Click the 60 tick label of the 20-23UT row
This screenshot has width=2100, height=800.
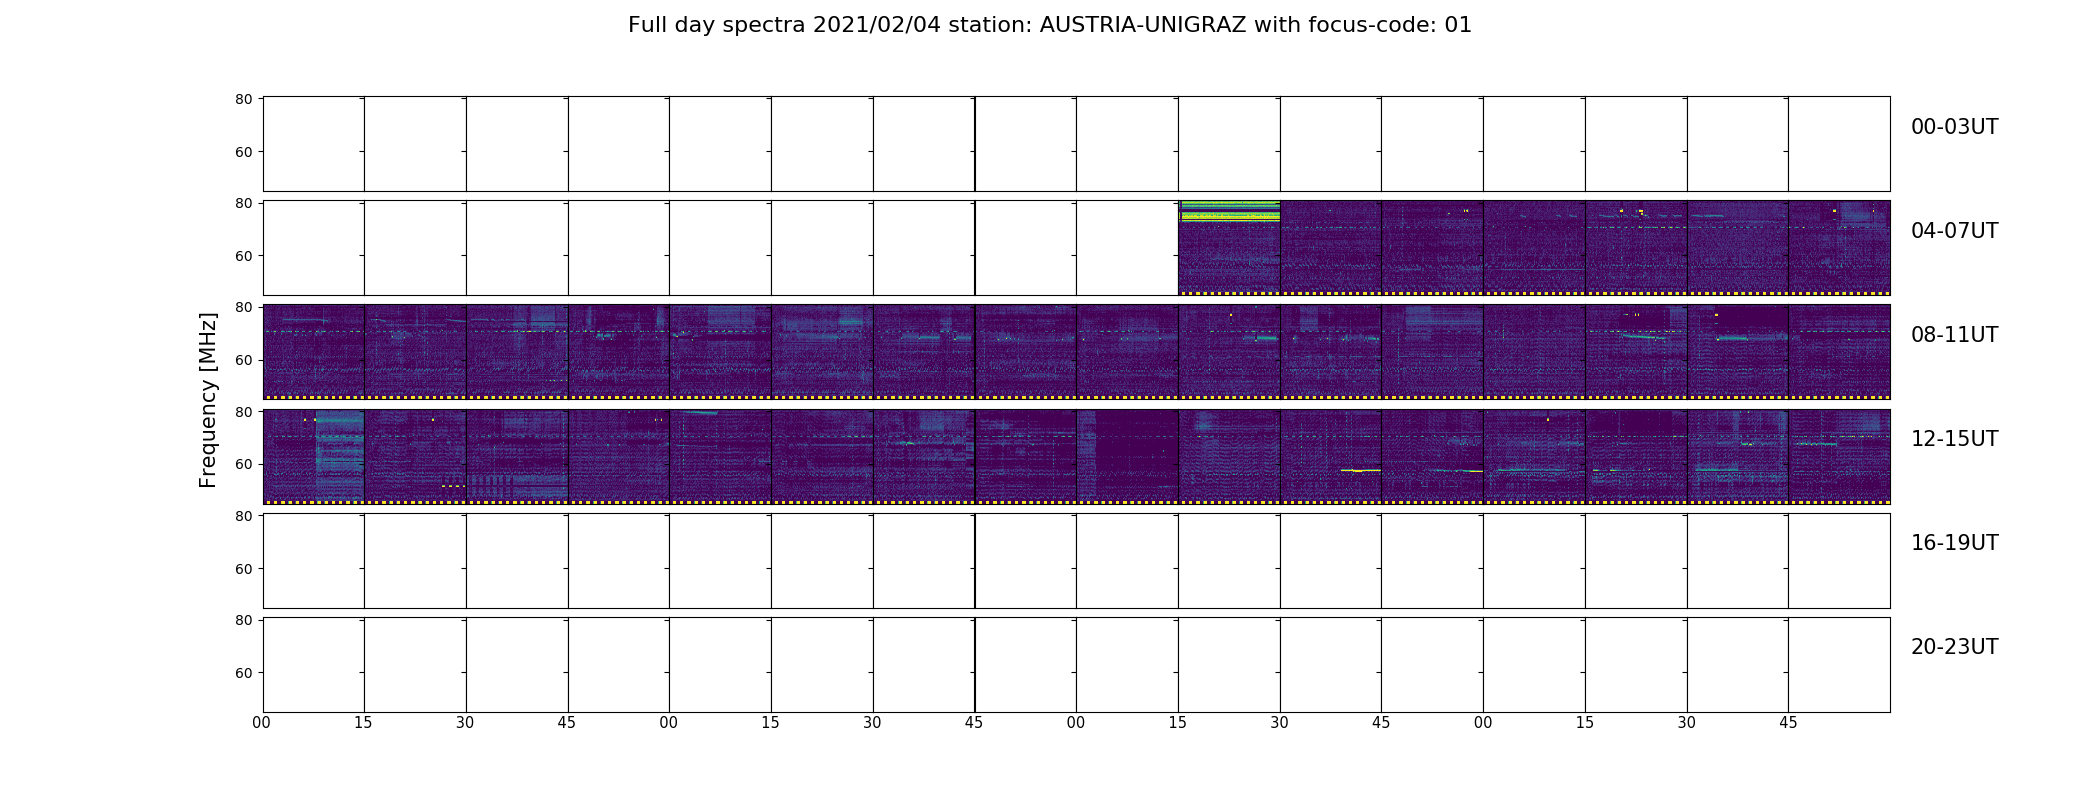(x=243, y=673)
